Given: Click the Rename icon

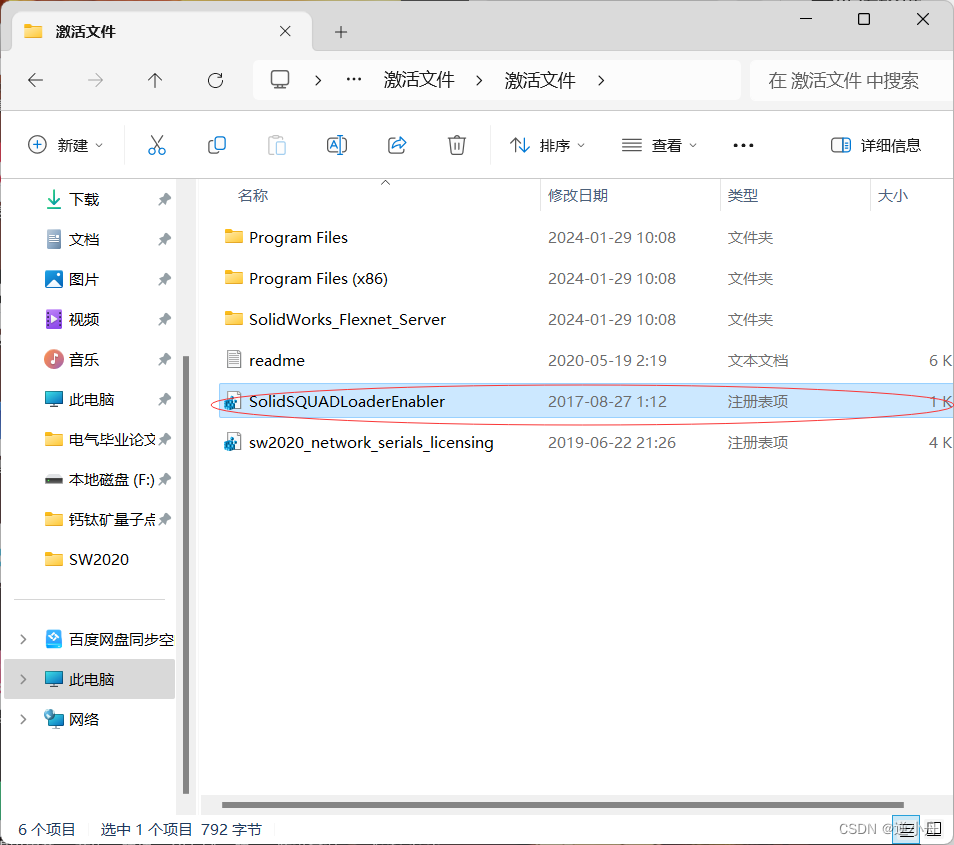Looking at the screenshot, I should [x=336, y=145].
